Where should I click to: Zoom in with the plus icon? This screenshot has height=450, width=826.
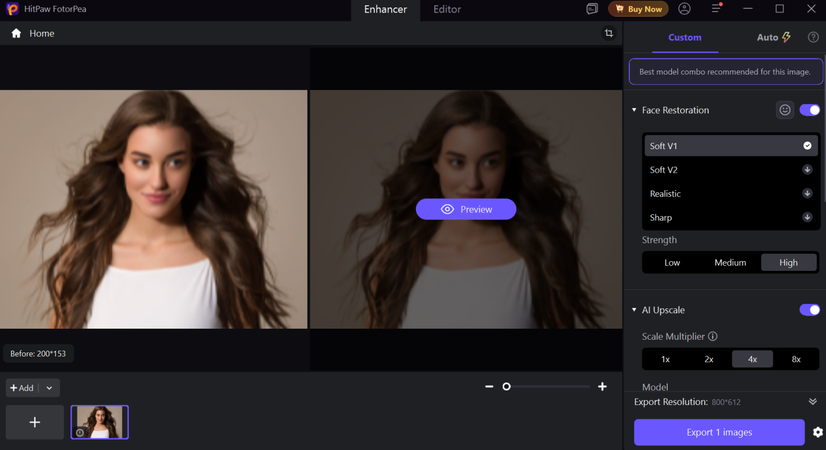point(603,387)
